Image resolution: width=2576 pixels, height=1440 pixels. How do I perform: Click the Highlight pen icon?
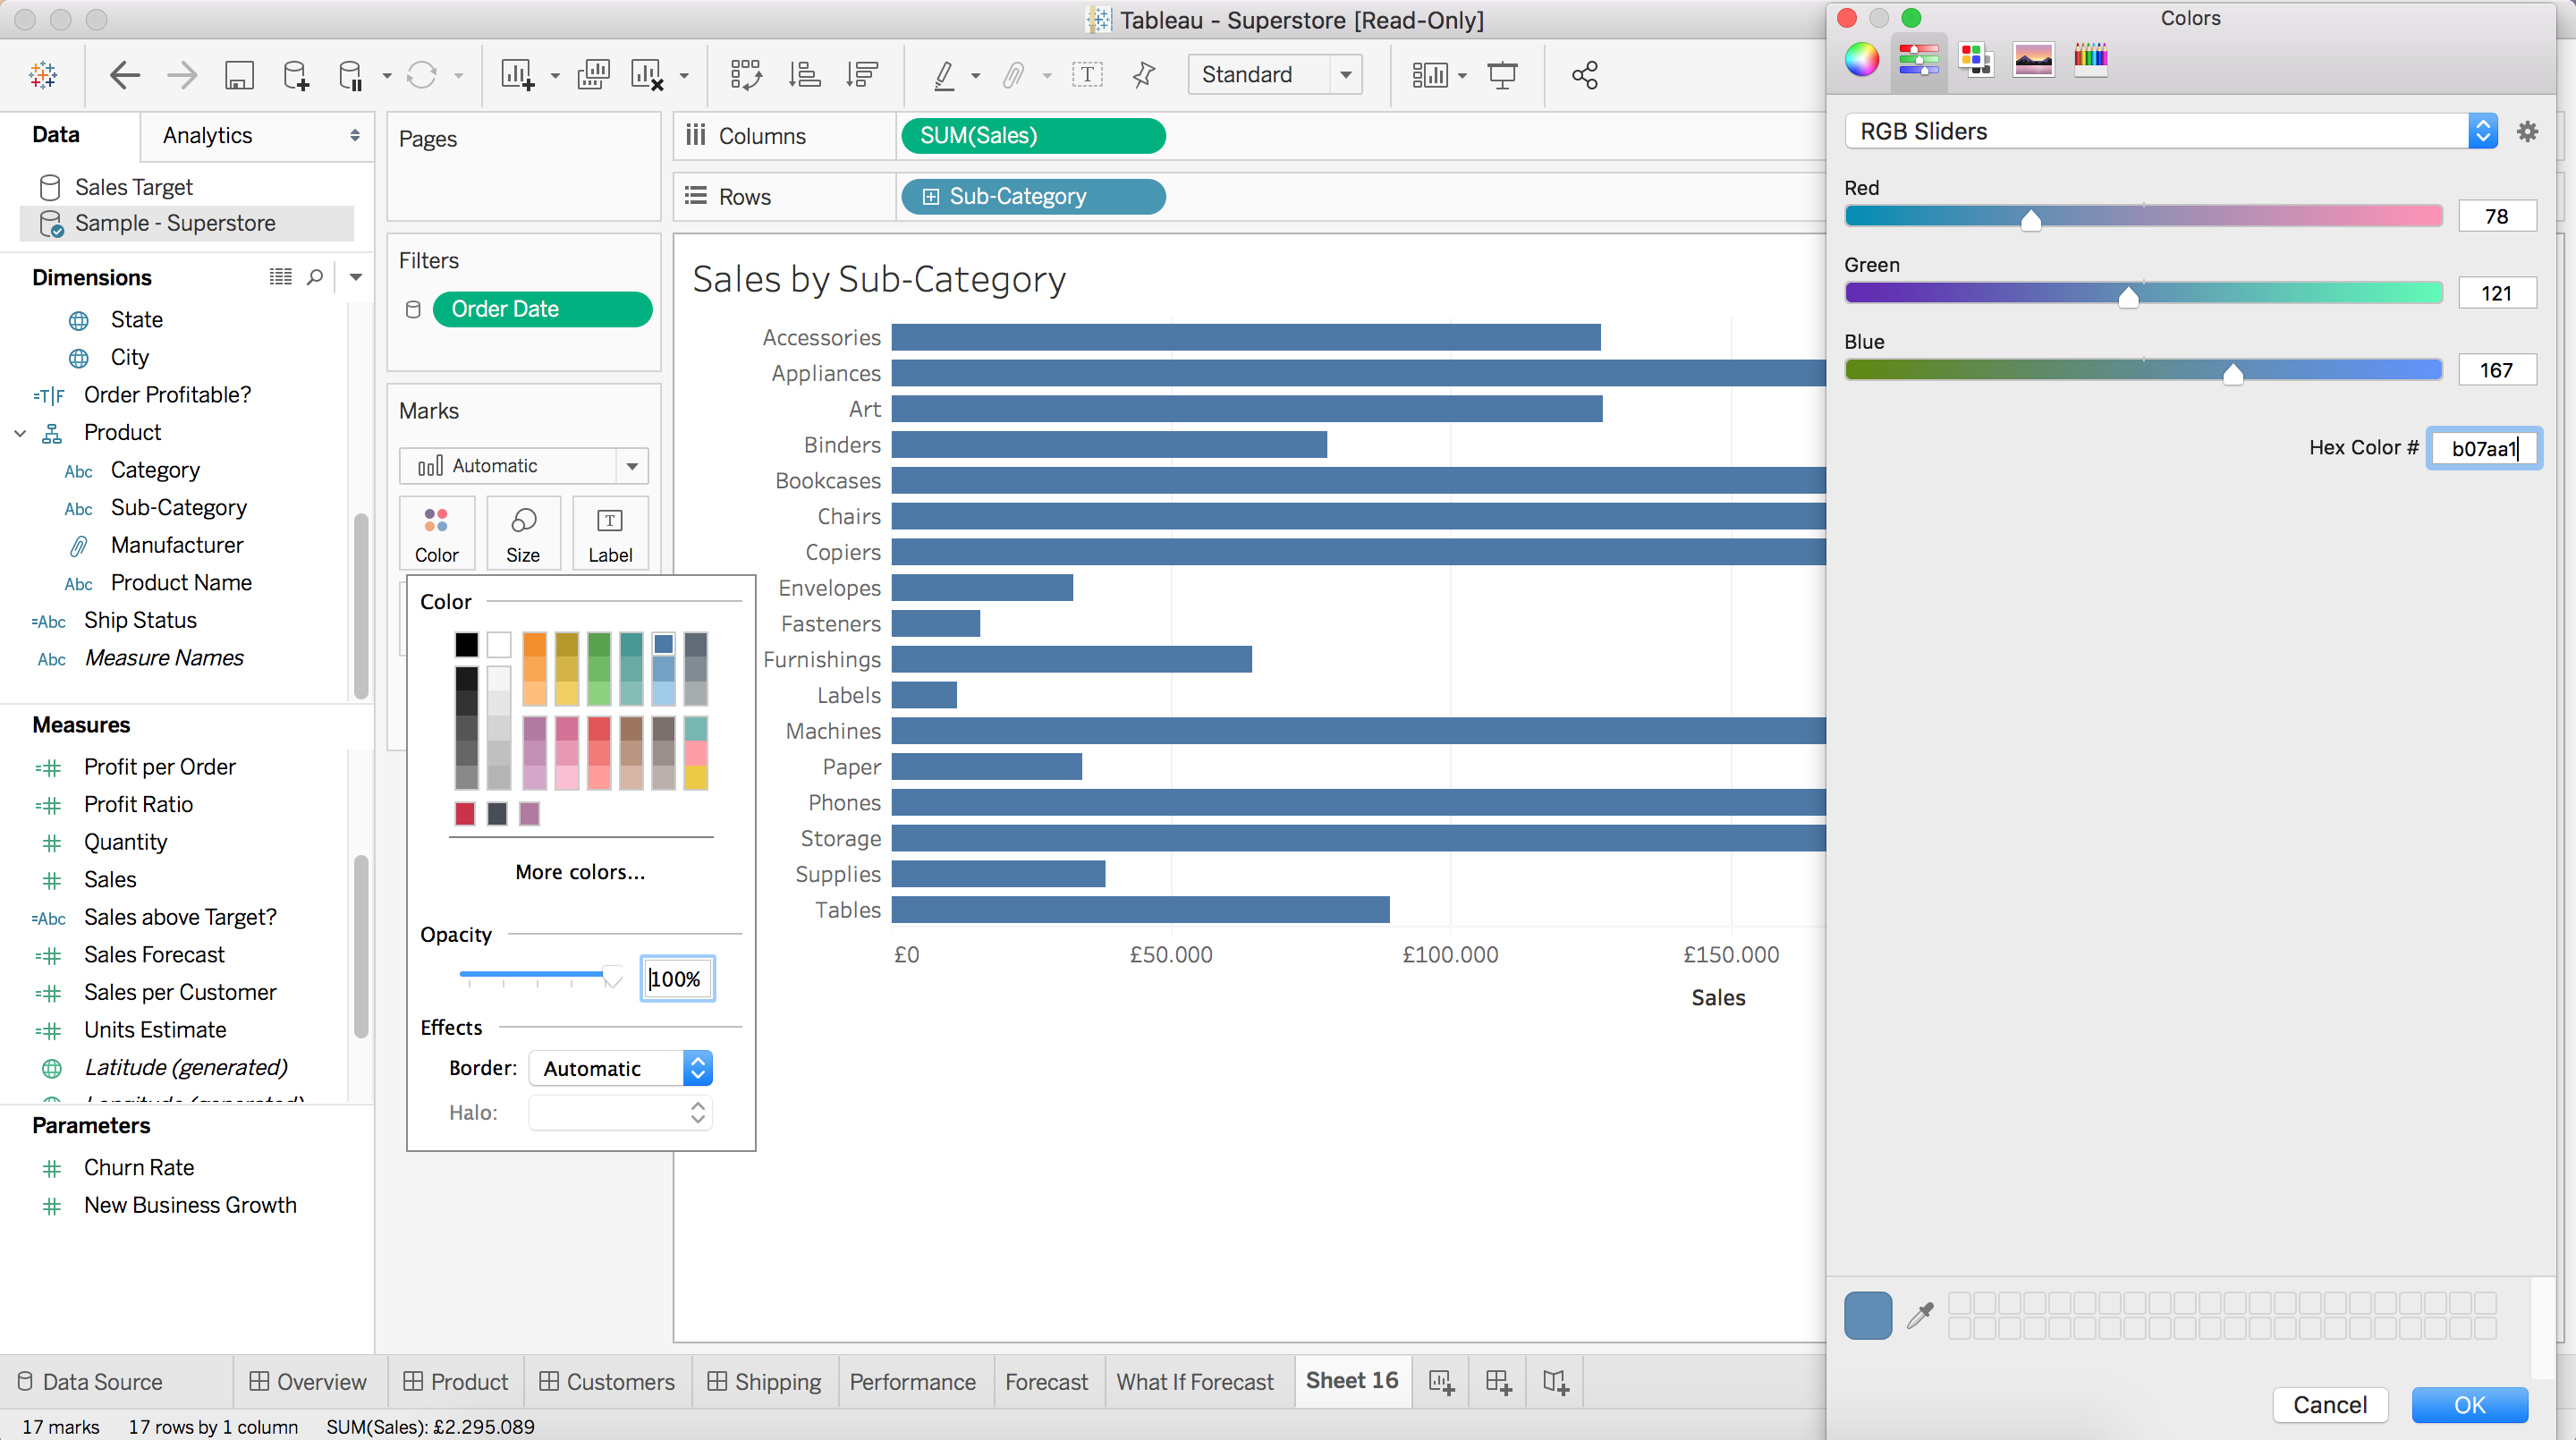(943, 75)
